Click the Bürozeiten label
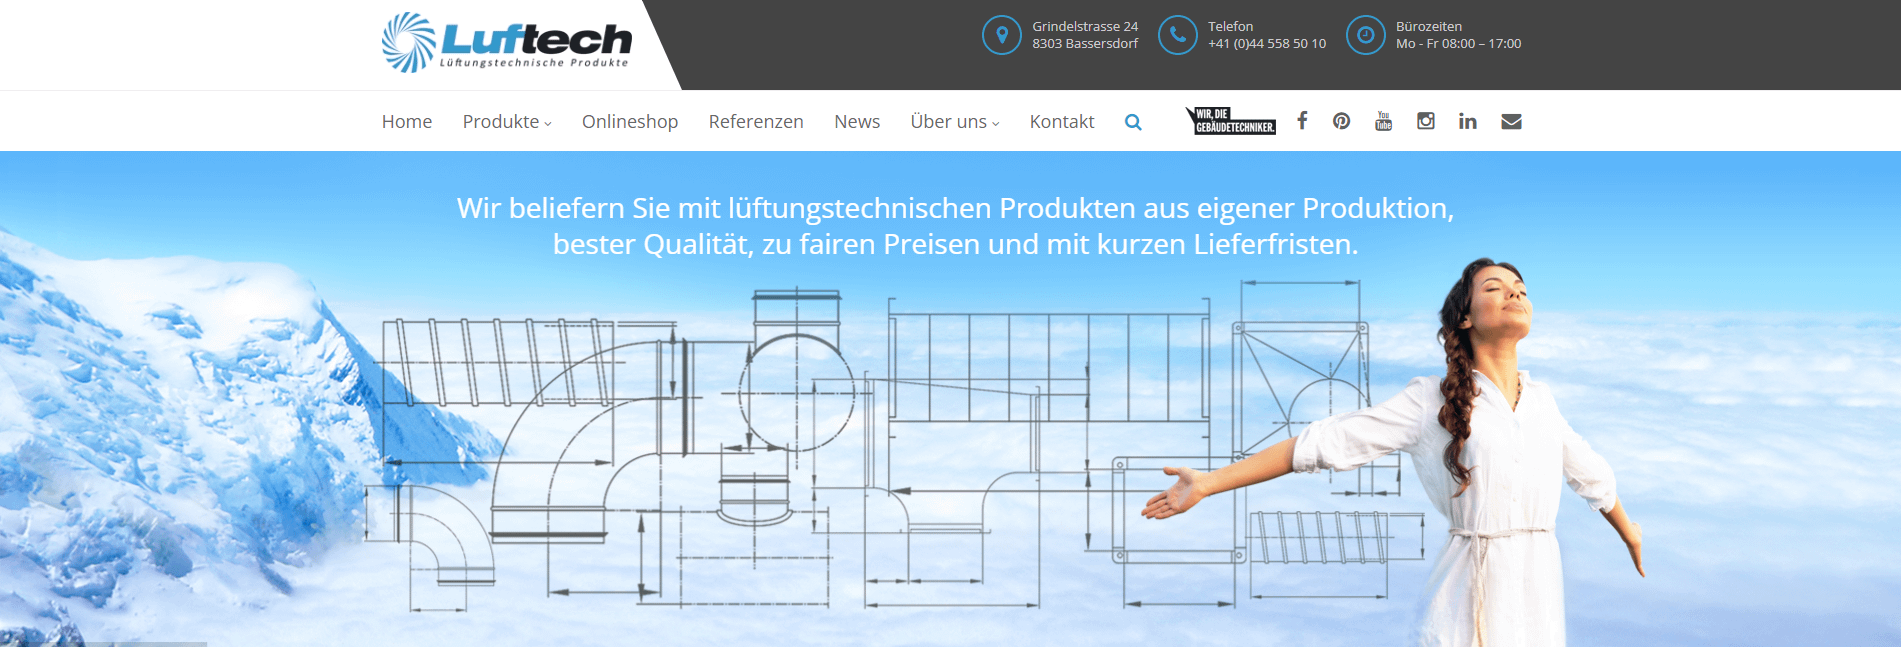 click(x=1429, y=27)
